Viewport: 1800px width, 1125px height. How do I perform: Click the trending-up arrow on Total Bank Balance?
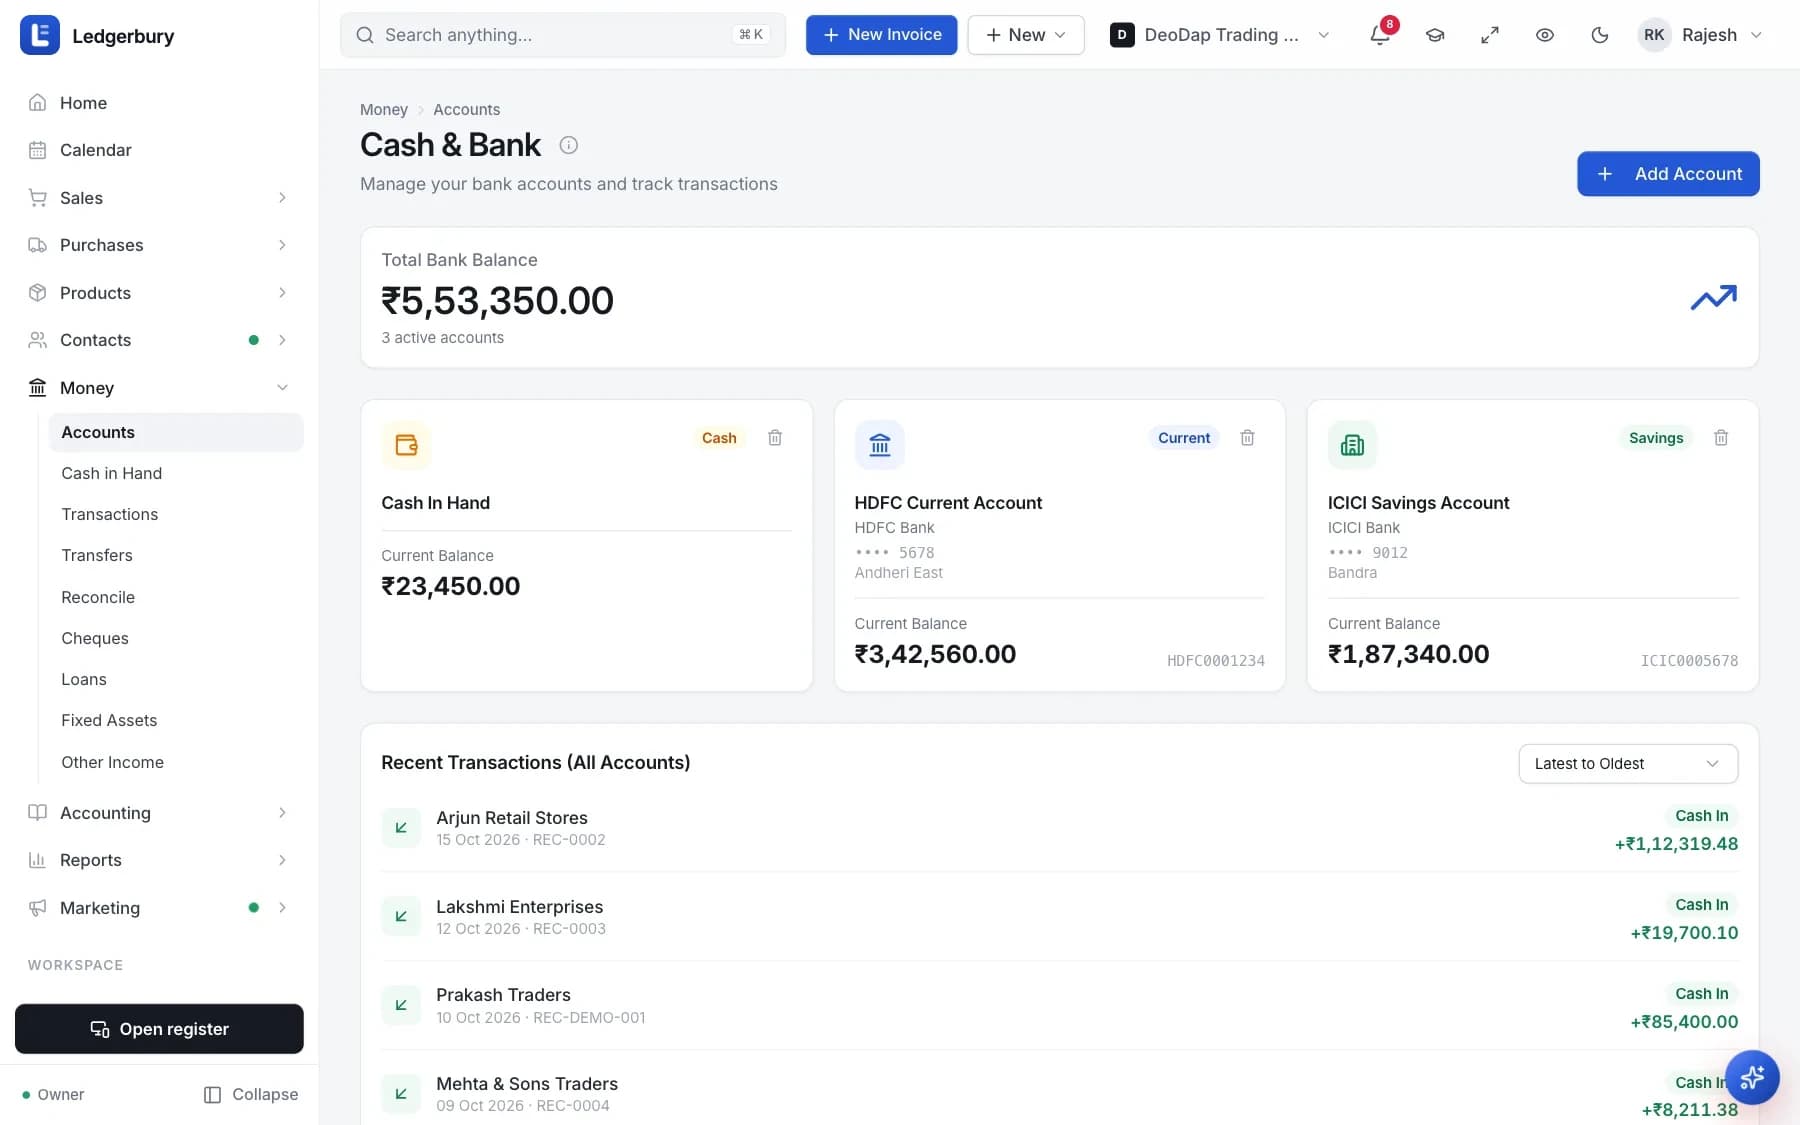[x=1714, y=297]
